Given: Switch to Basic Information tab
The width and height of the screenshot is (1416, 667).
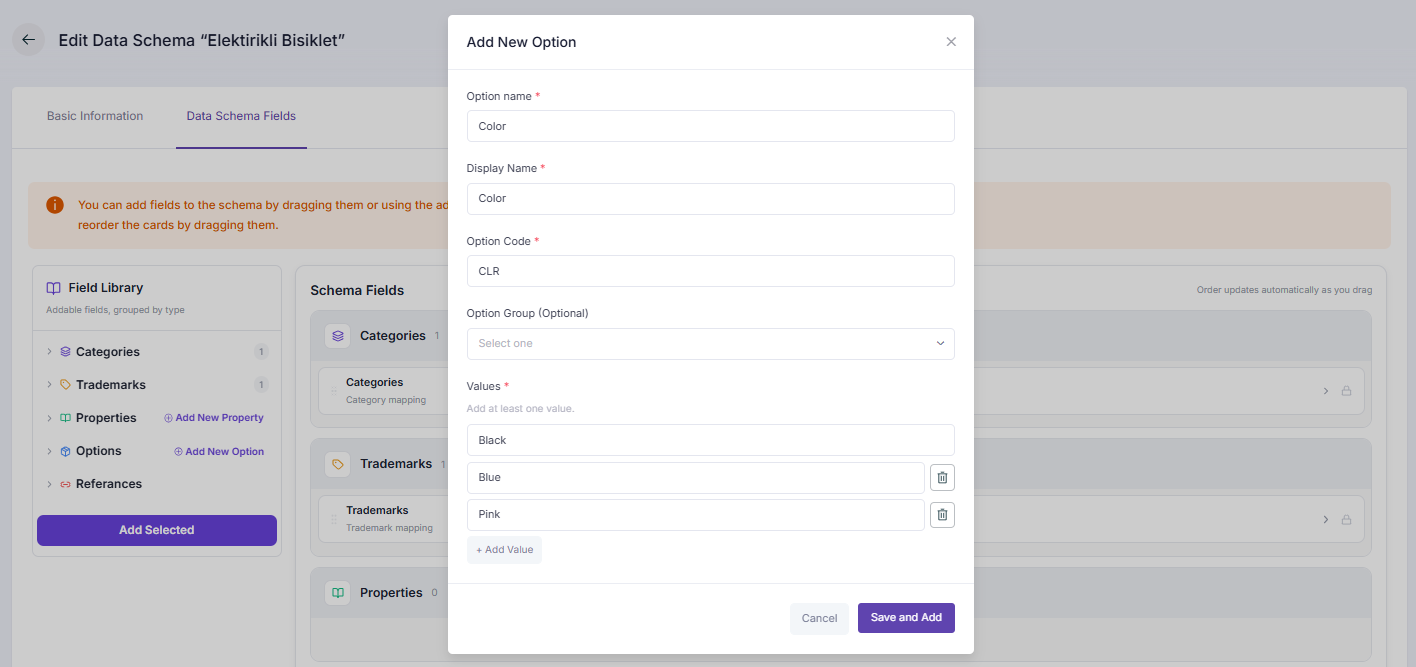Looking at the screenshot, I should (x=95, y=116).
